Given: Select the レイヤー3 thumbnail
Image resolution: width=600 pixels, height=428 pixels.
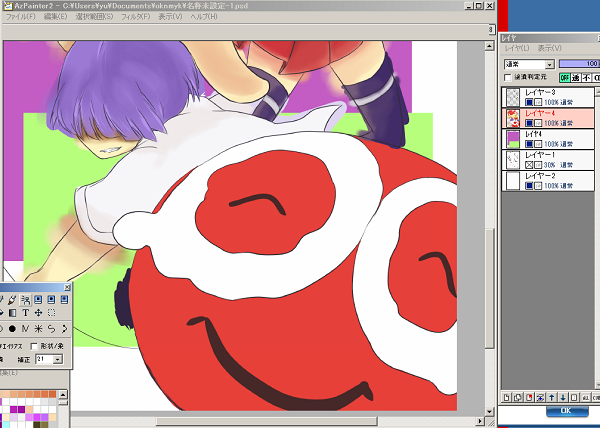Looking at the screenshot, I should (512, 97).
